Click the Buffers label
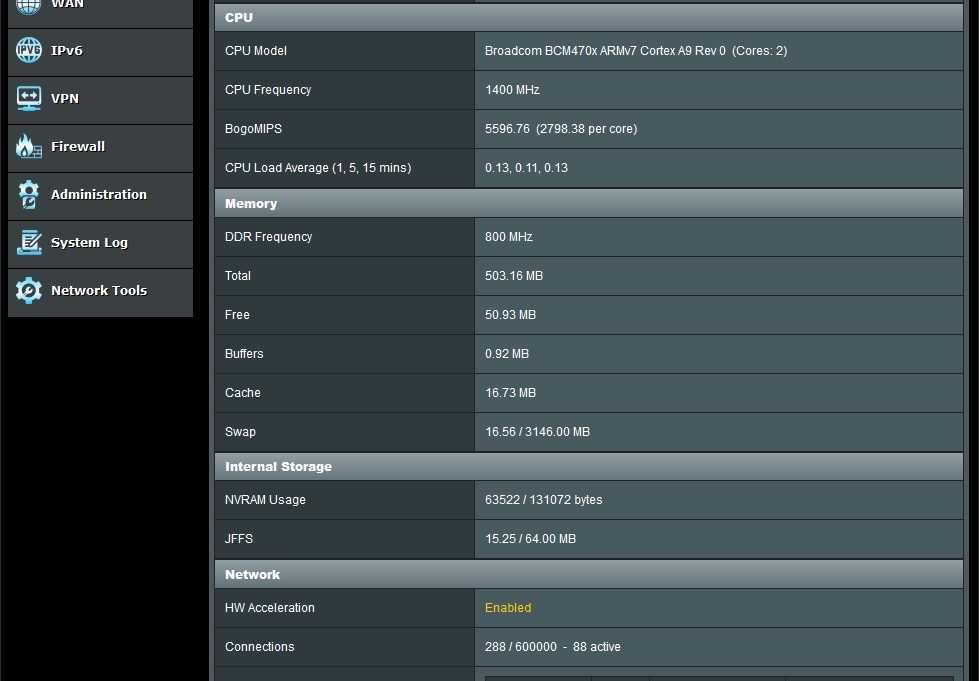Screen dimensions: 979x681 [x=244, y=354]
